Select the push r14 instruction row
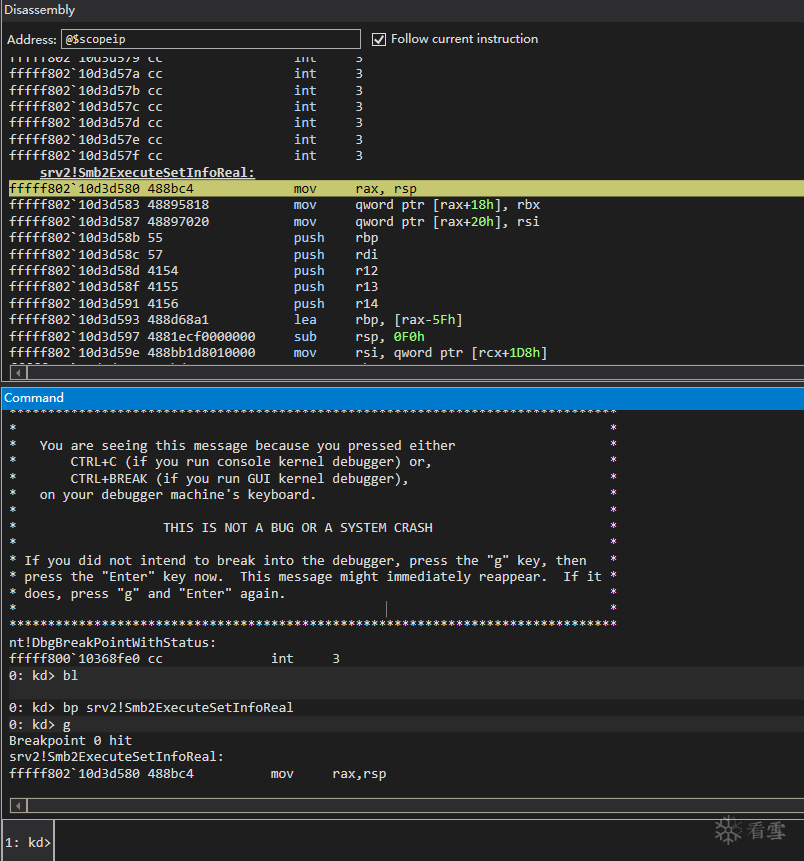The width and height of the screenshot is (804, 861). click(194, 303)
